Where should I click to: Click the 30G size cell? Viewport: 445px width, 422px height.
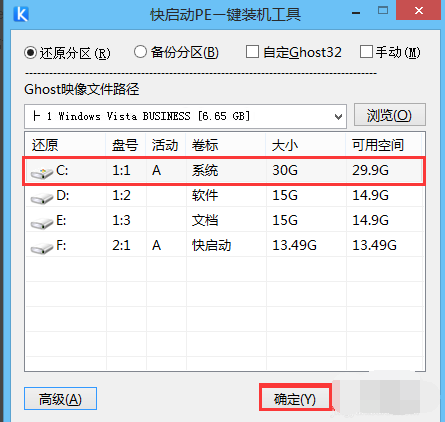(285, 170)
